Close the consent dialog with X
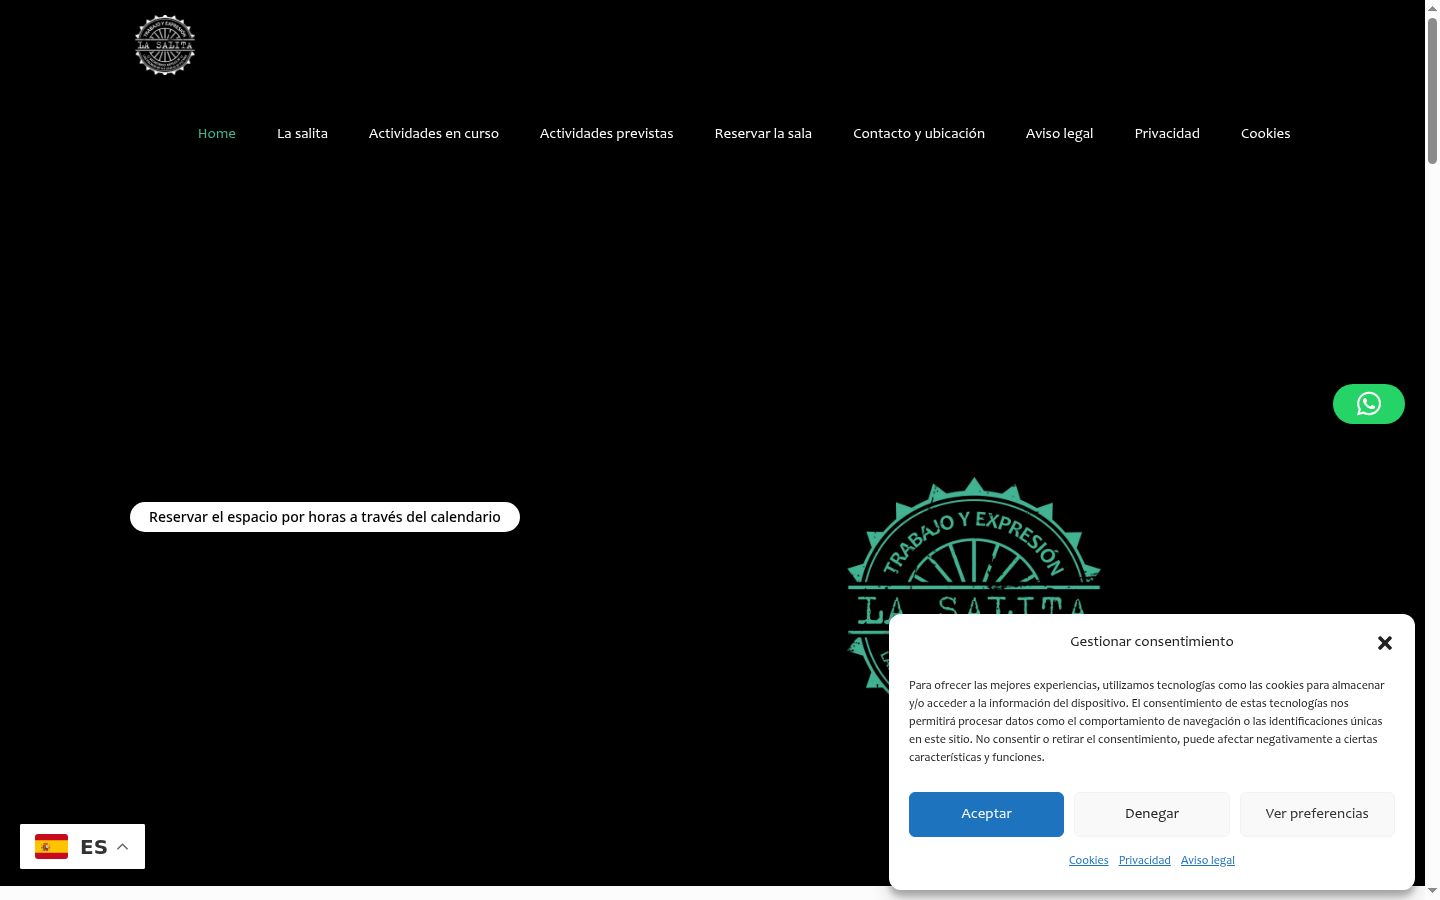This screenshot has width=1440, height=900. click(x=1385, y=643)
